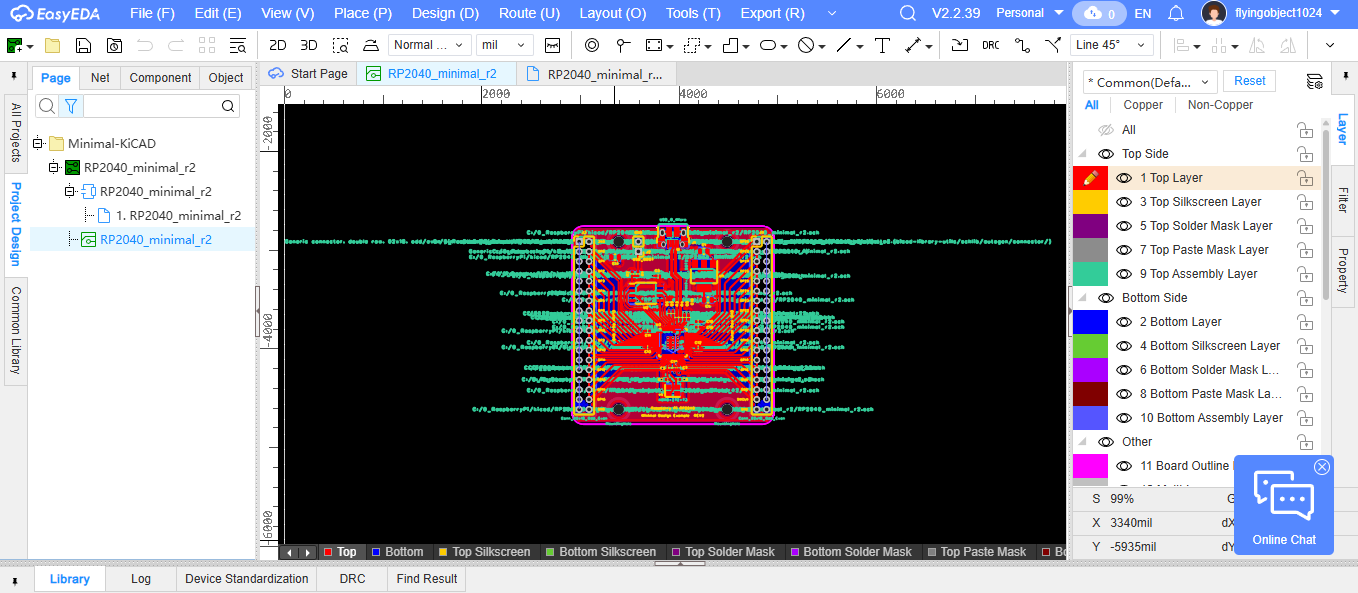
Task: Click the Reset button in Layer panel
Action: (1249, 81)
